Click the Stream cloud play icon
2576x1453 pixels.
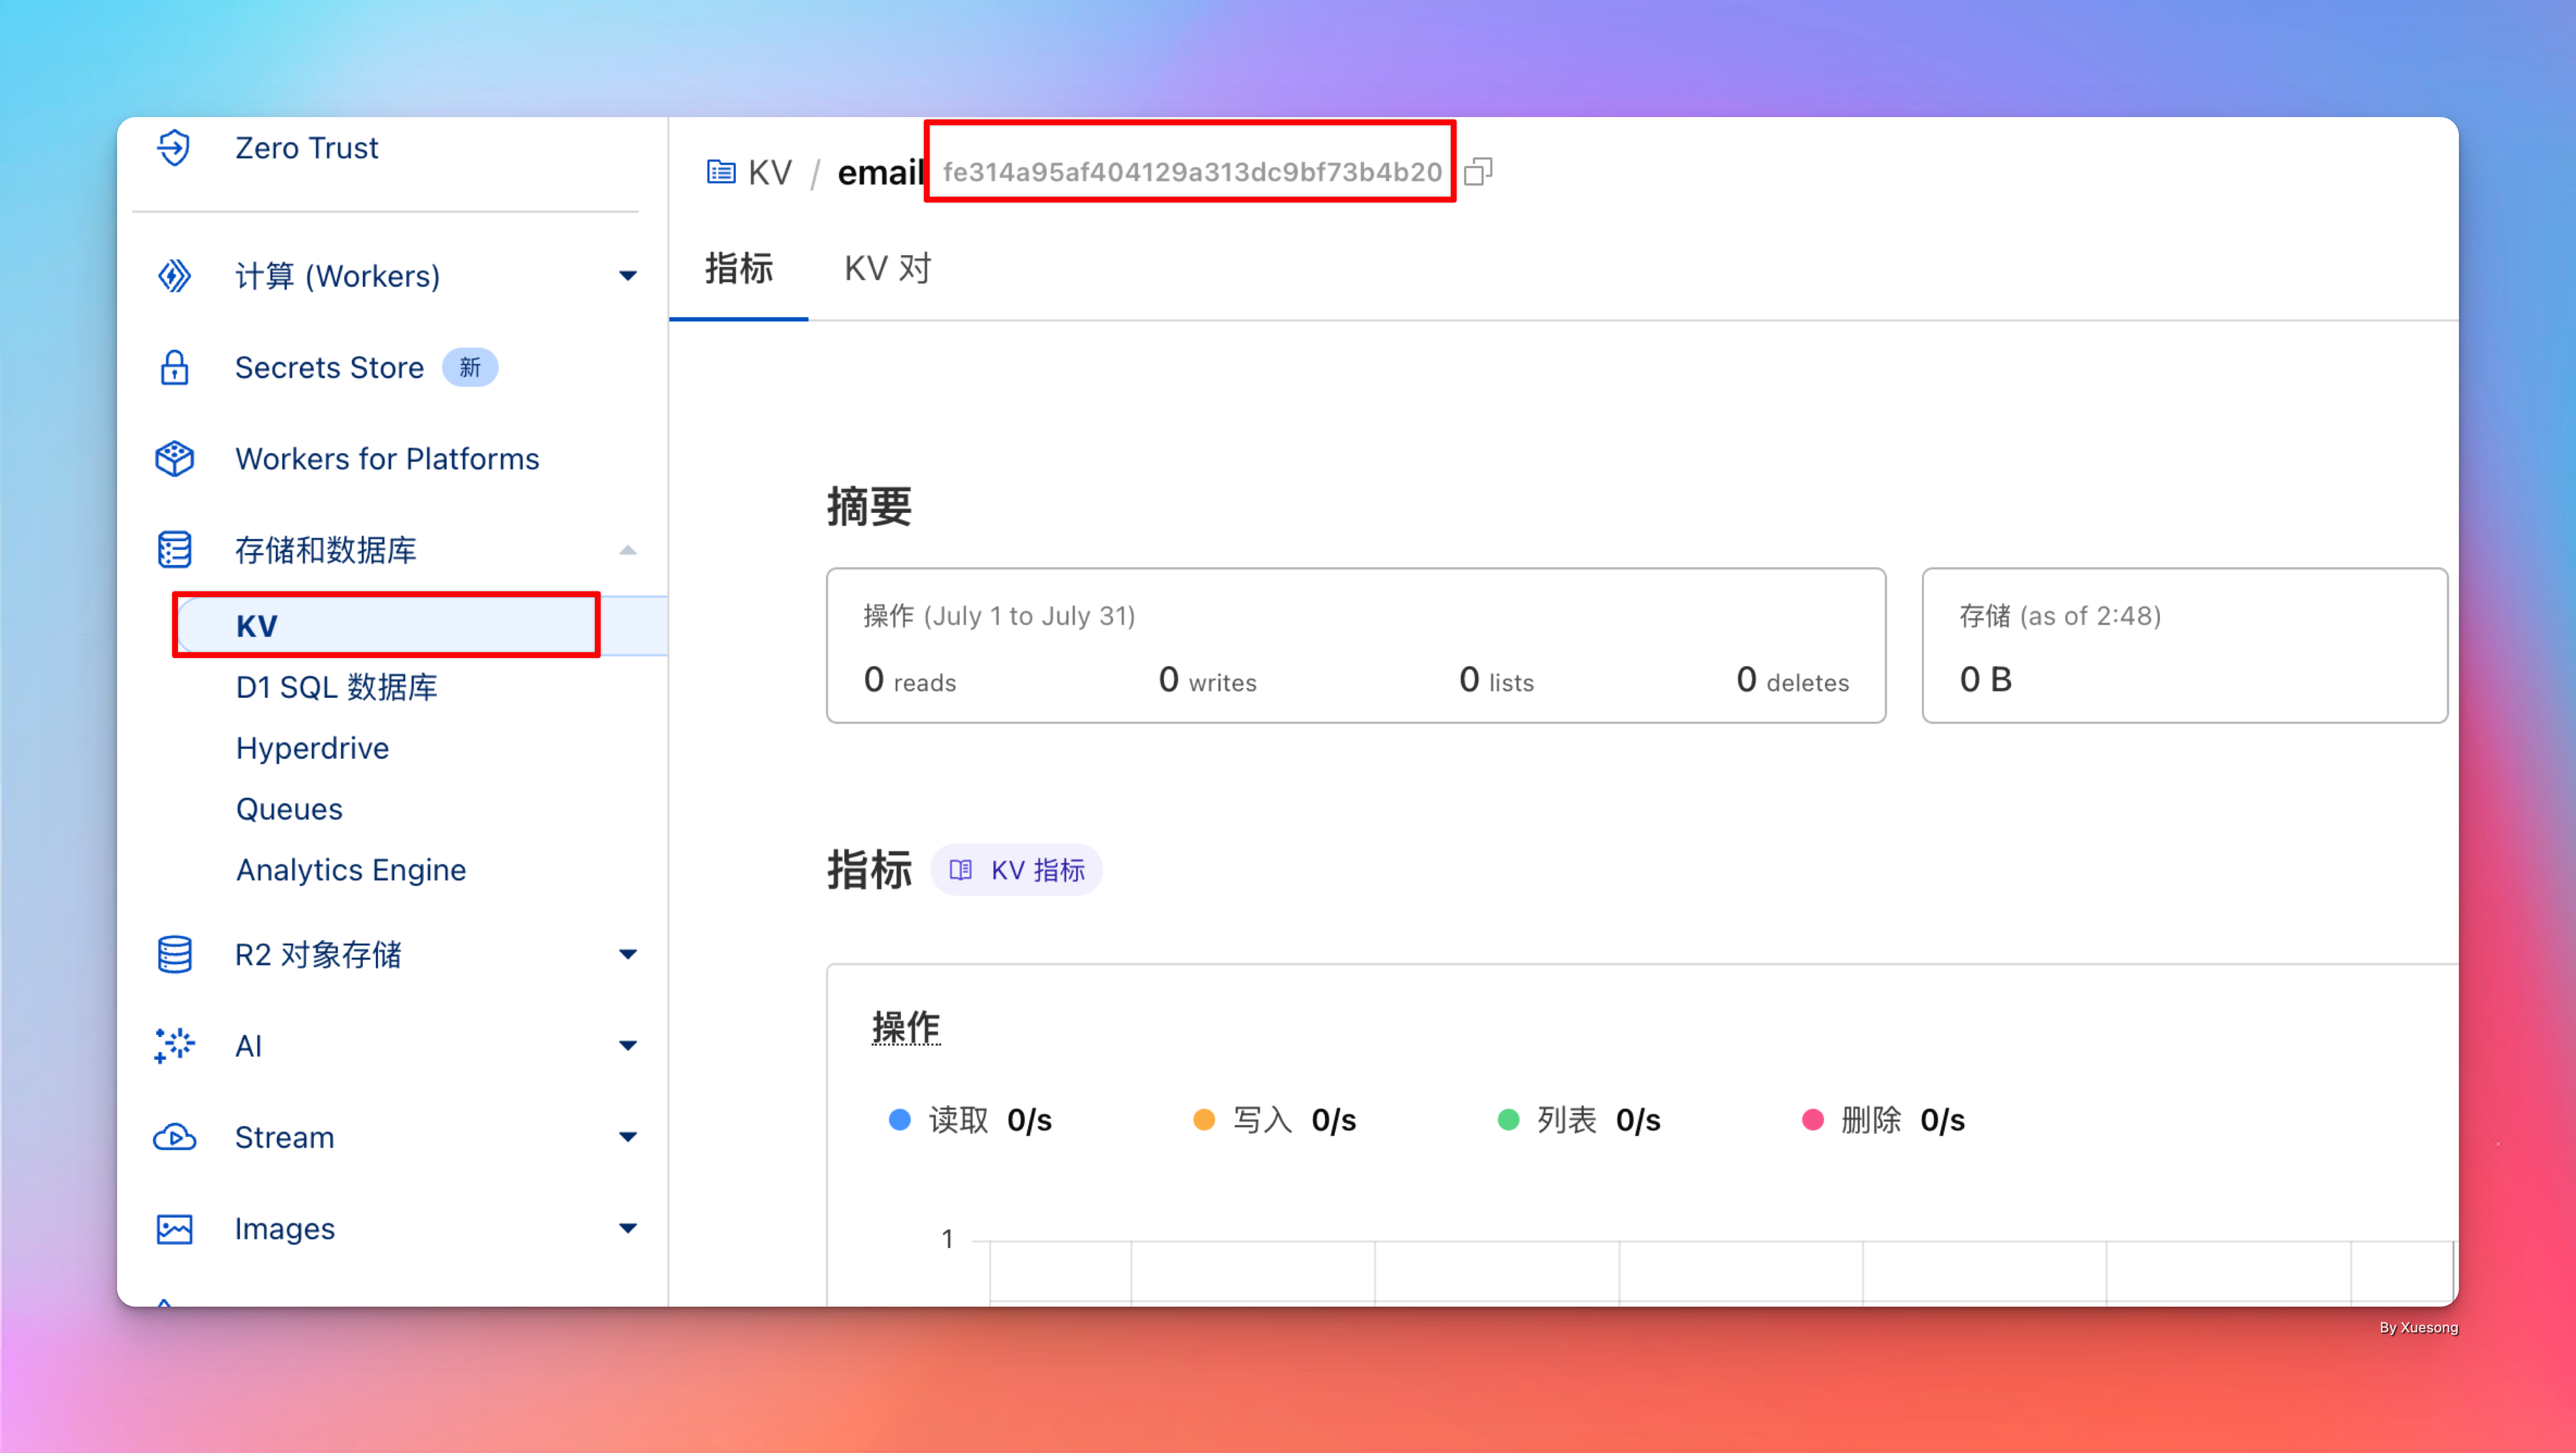coord(174,1137)
